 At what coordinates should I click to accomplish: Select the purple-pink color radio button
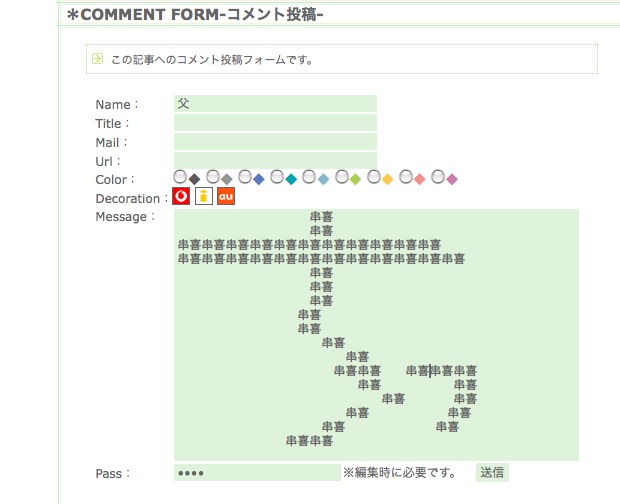click(437, 178)
